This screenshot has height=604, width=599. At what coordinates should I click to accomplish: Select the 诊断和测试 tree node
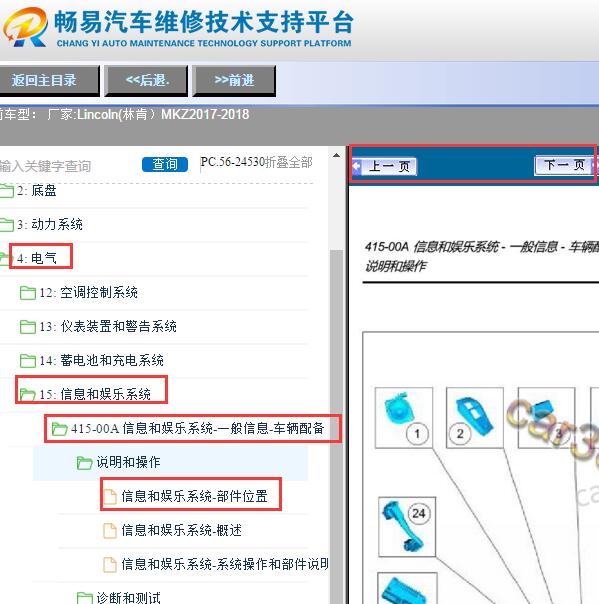(x=128, y=597)
